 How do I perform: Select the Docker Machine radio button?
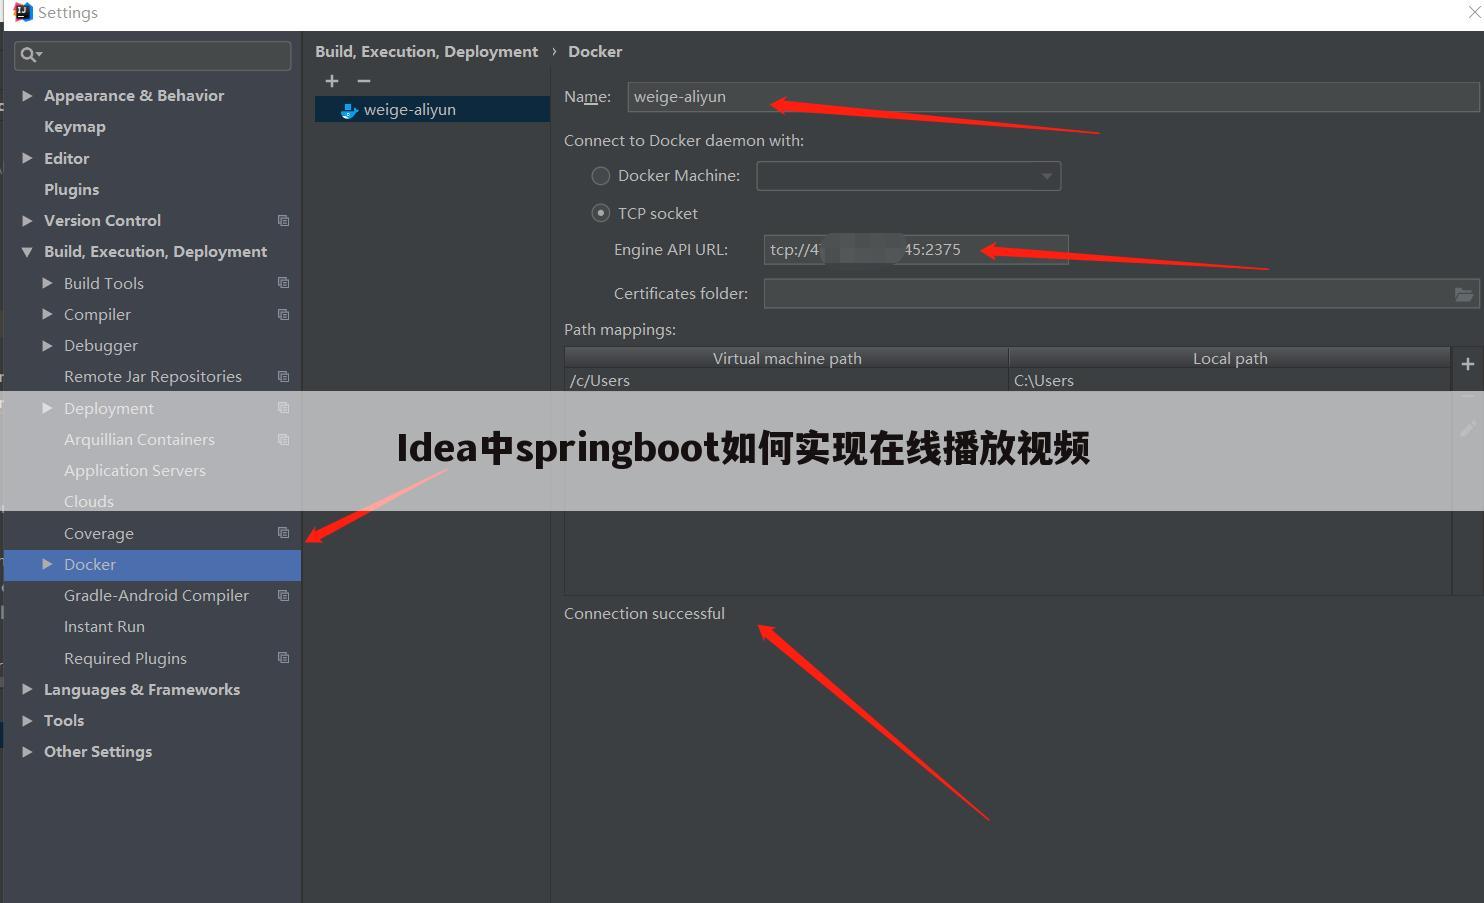pyautogui.click(x=601, y=176)
